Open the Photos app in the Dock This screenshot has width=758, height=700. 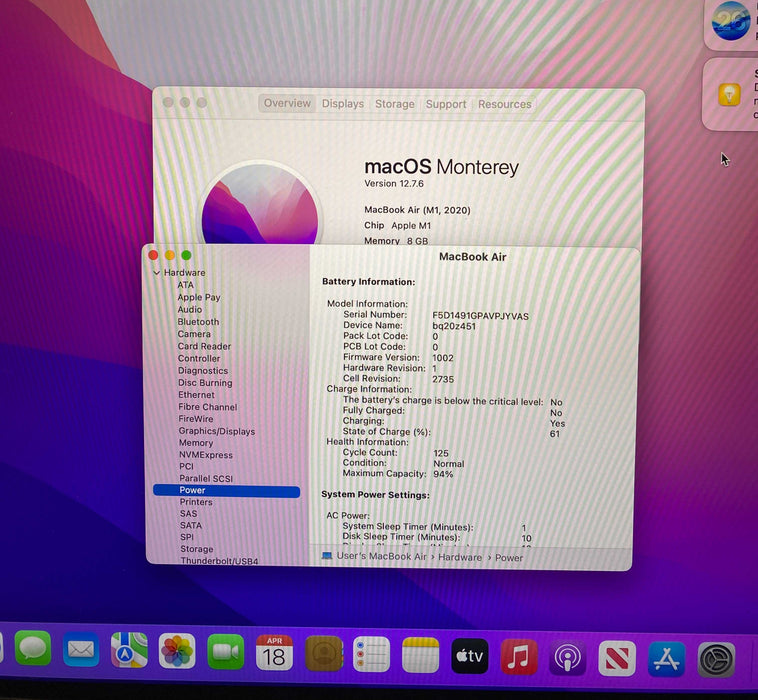(177, 651)
